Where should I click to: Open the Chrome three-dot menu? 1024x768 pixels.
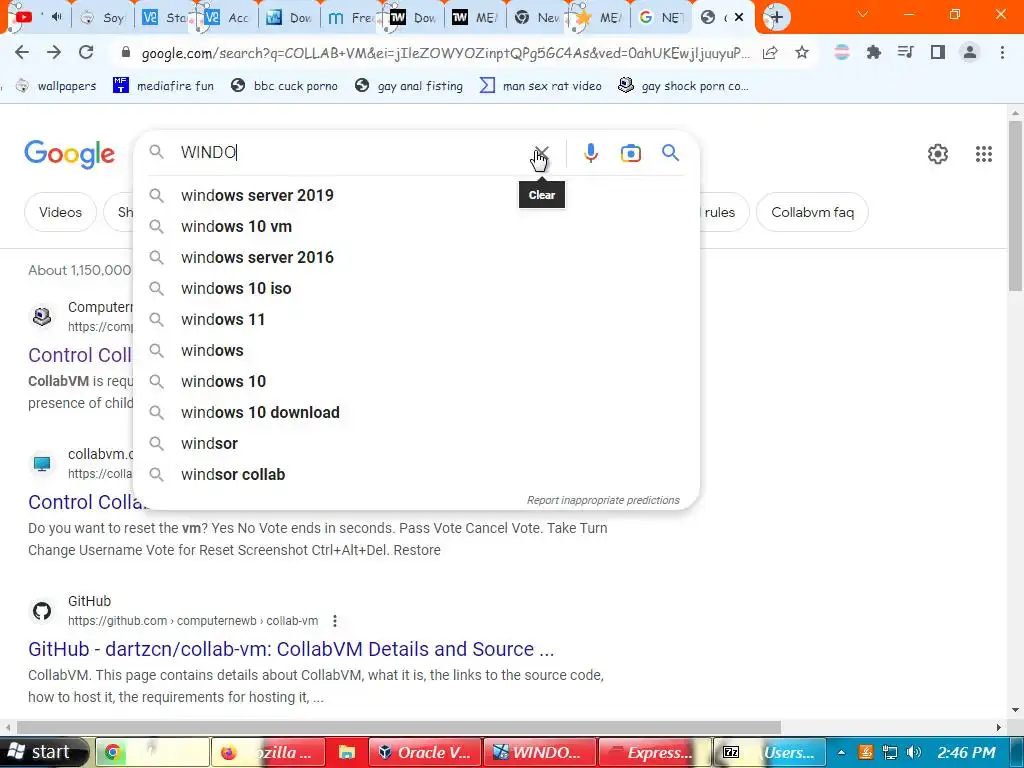click(x=1002, y=52)
